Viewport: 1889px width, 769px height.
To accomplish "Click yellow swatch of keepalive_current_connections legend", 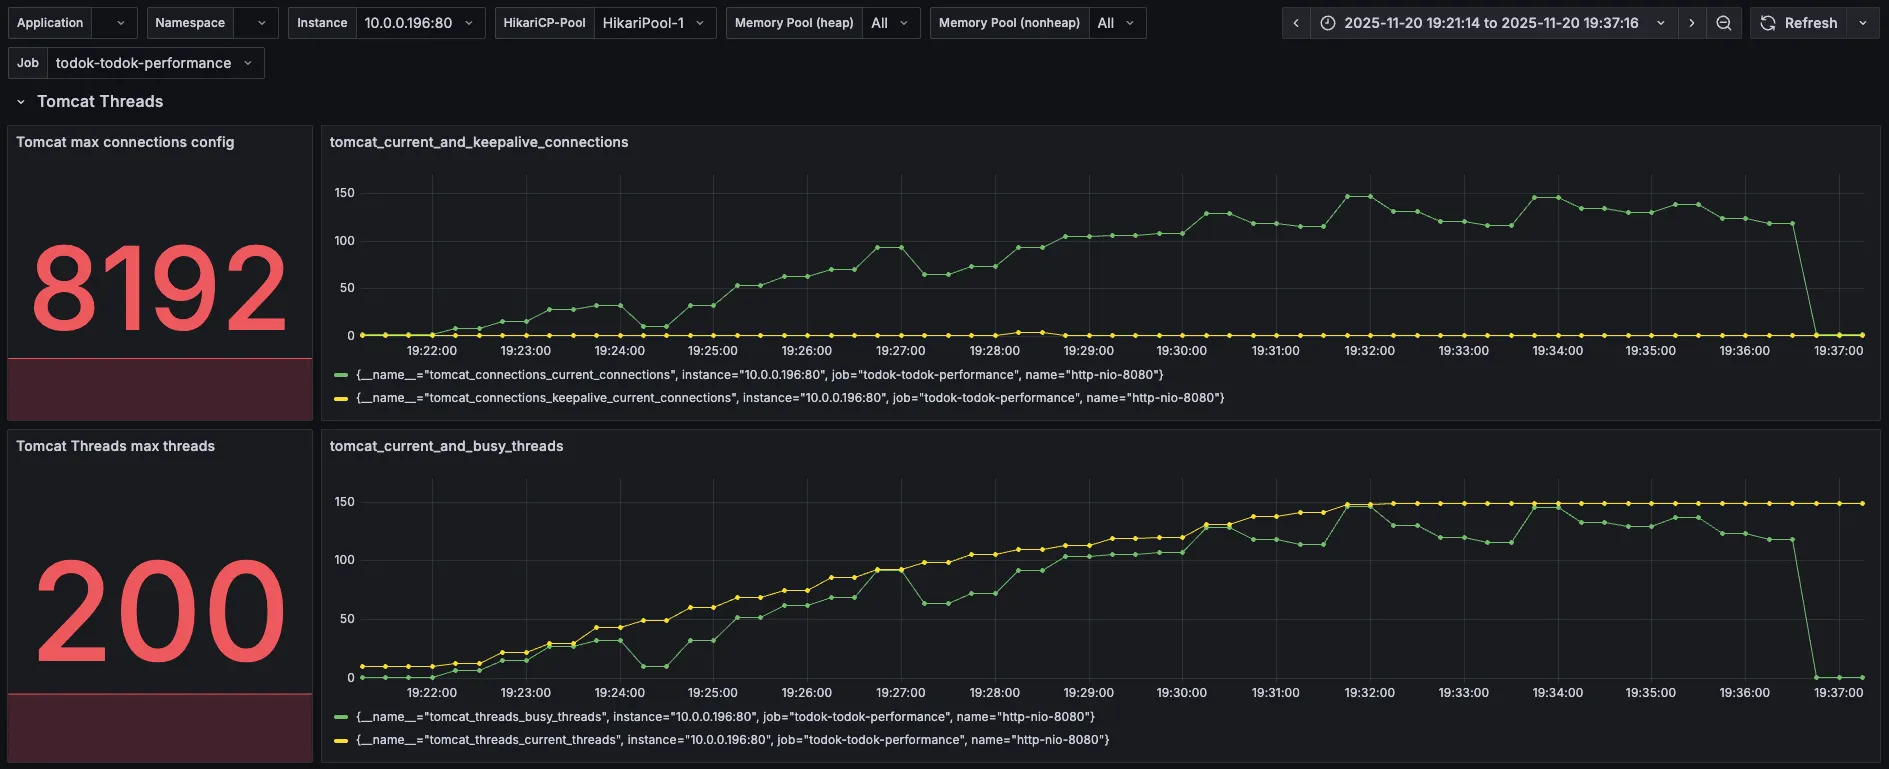I will click(x=341, y=398).
